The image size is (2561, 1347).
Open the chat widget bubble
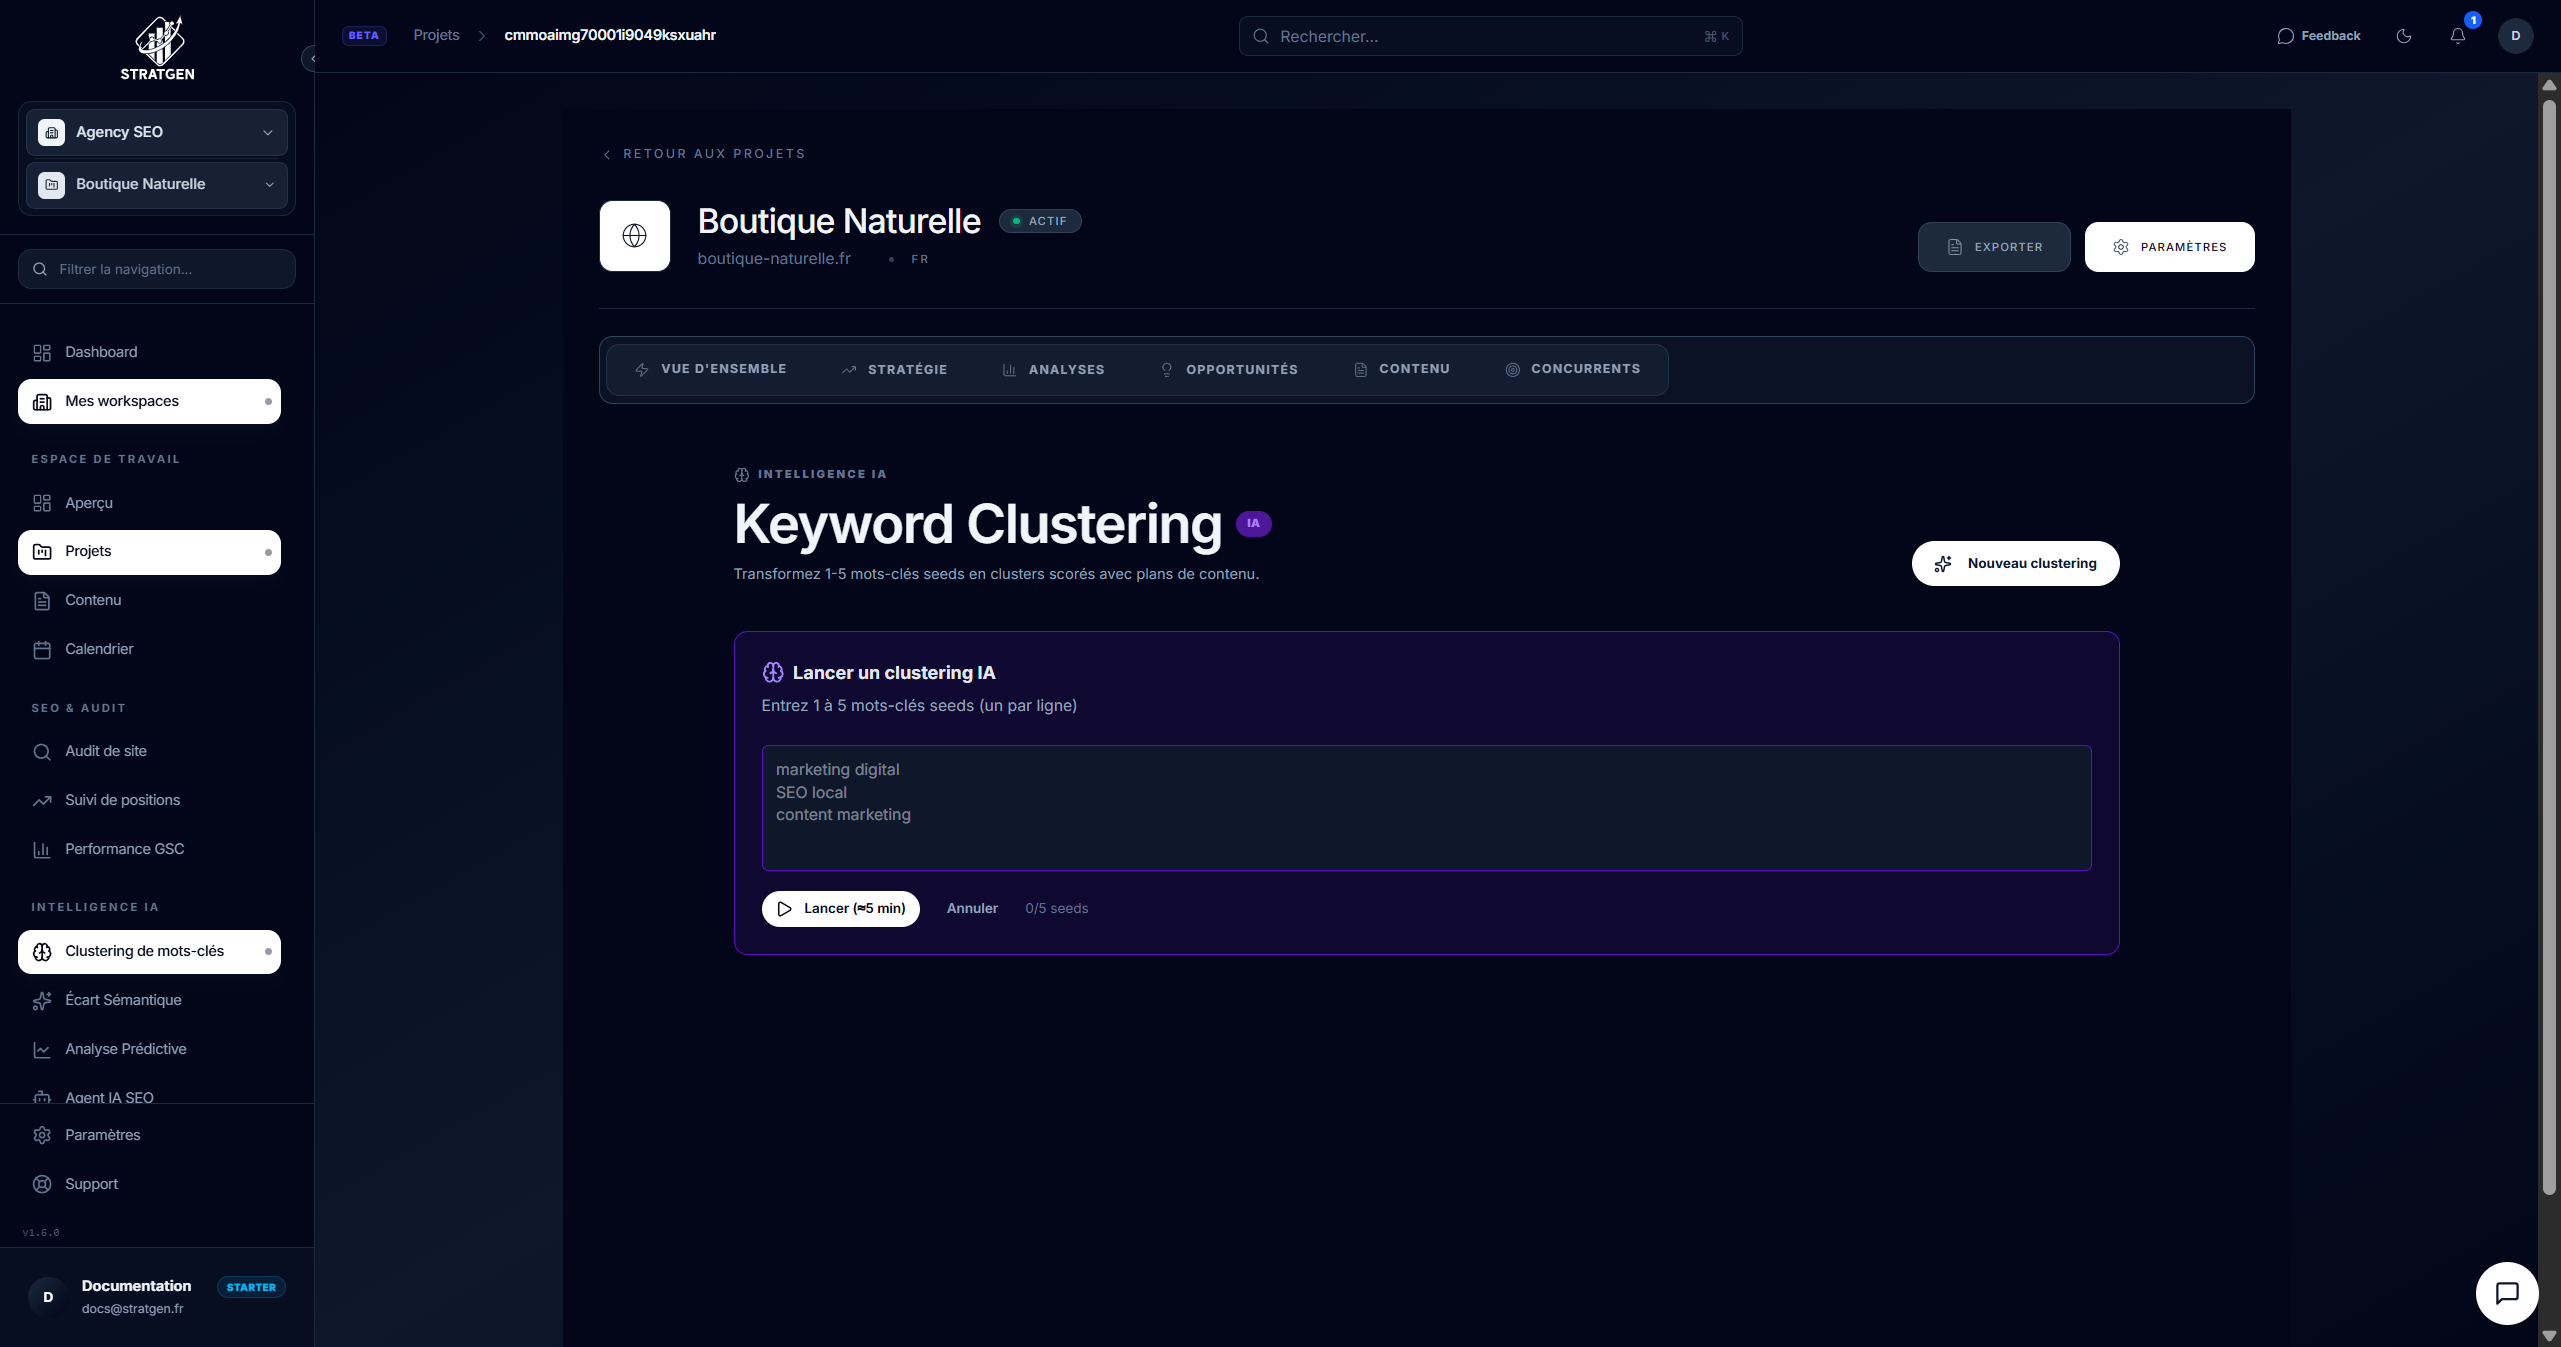2506,1293
